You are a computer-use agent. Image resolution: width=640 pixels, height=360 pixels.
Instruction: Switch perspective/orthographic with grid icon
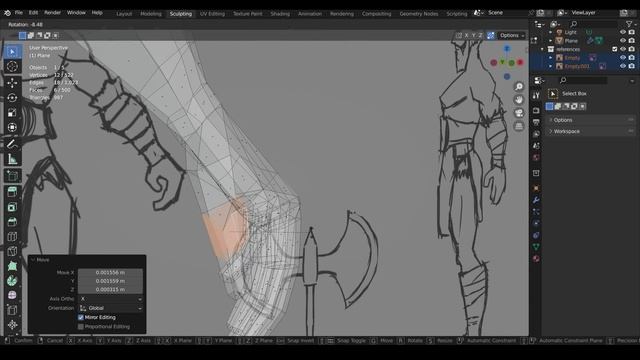pos(519,126)
